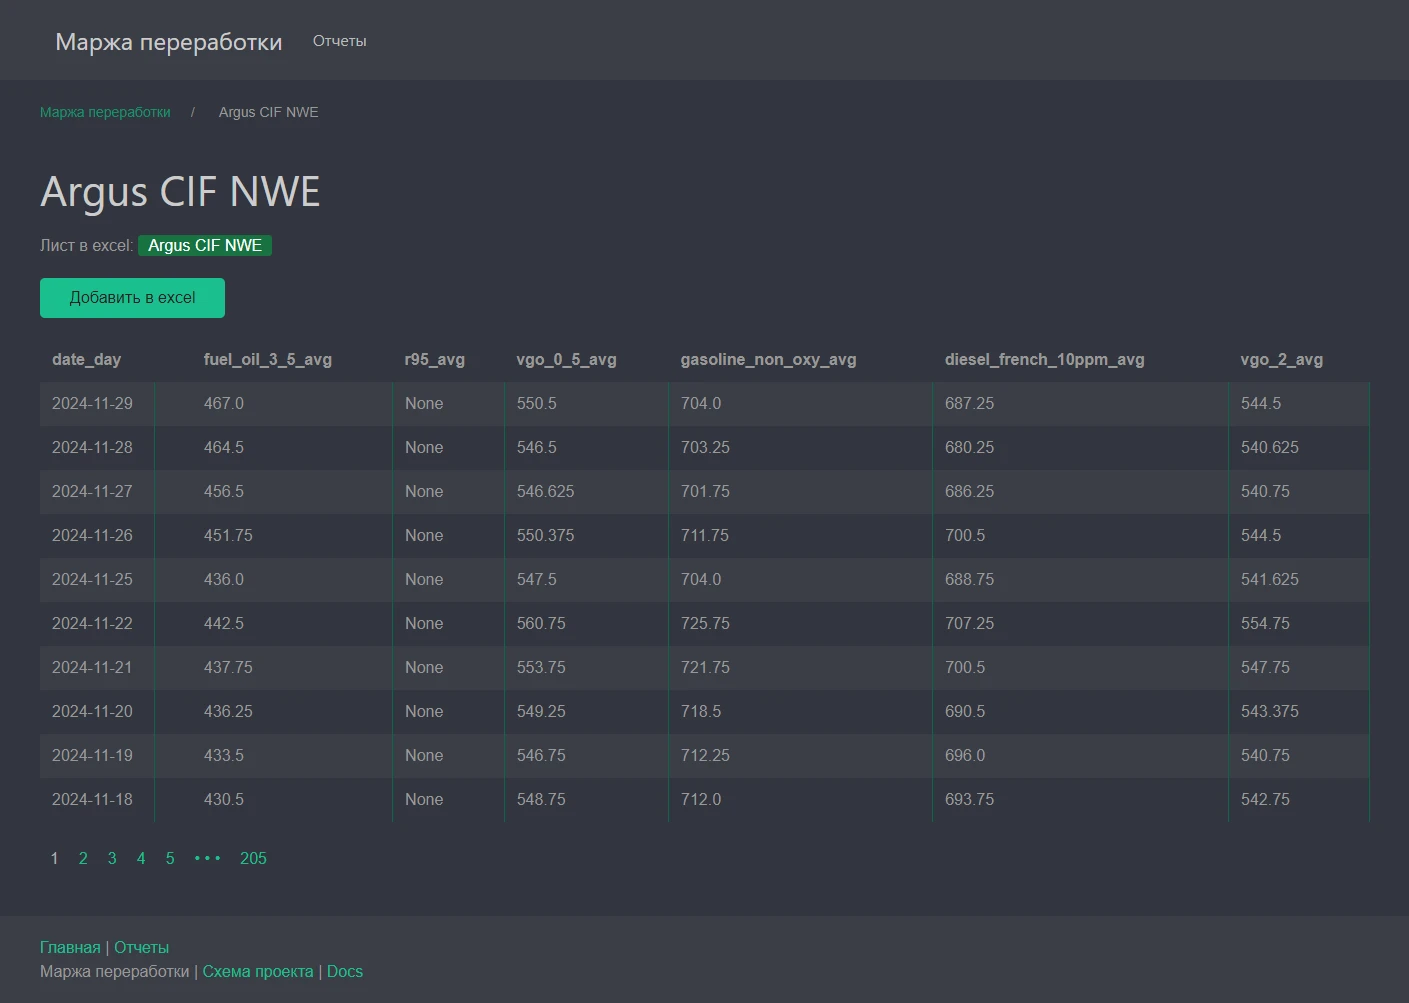Image resolution: width=1409 pixels, height=1003 pixels.
Task: Open Отчеты link in footer
Action: coord(141,947)
